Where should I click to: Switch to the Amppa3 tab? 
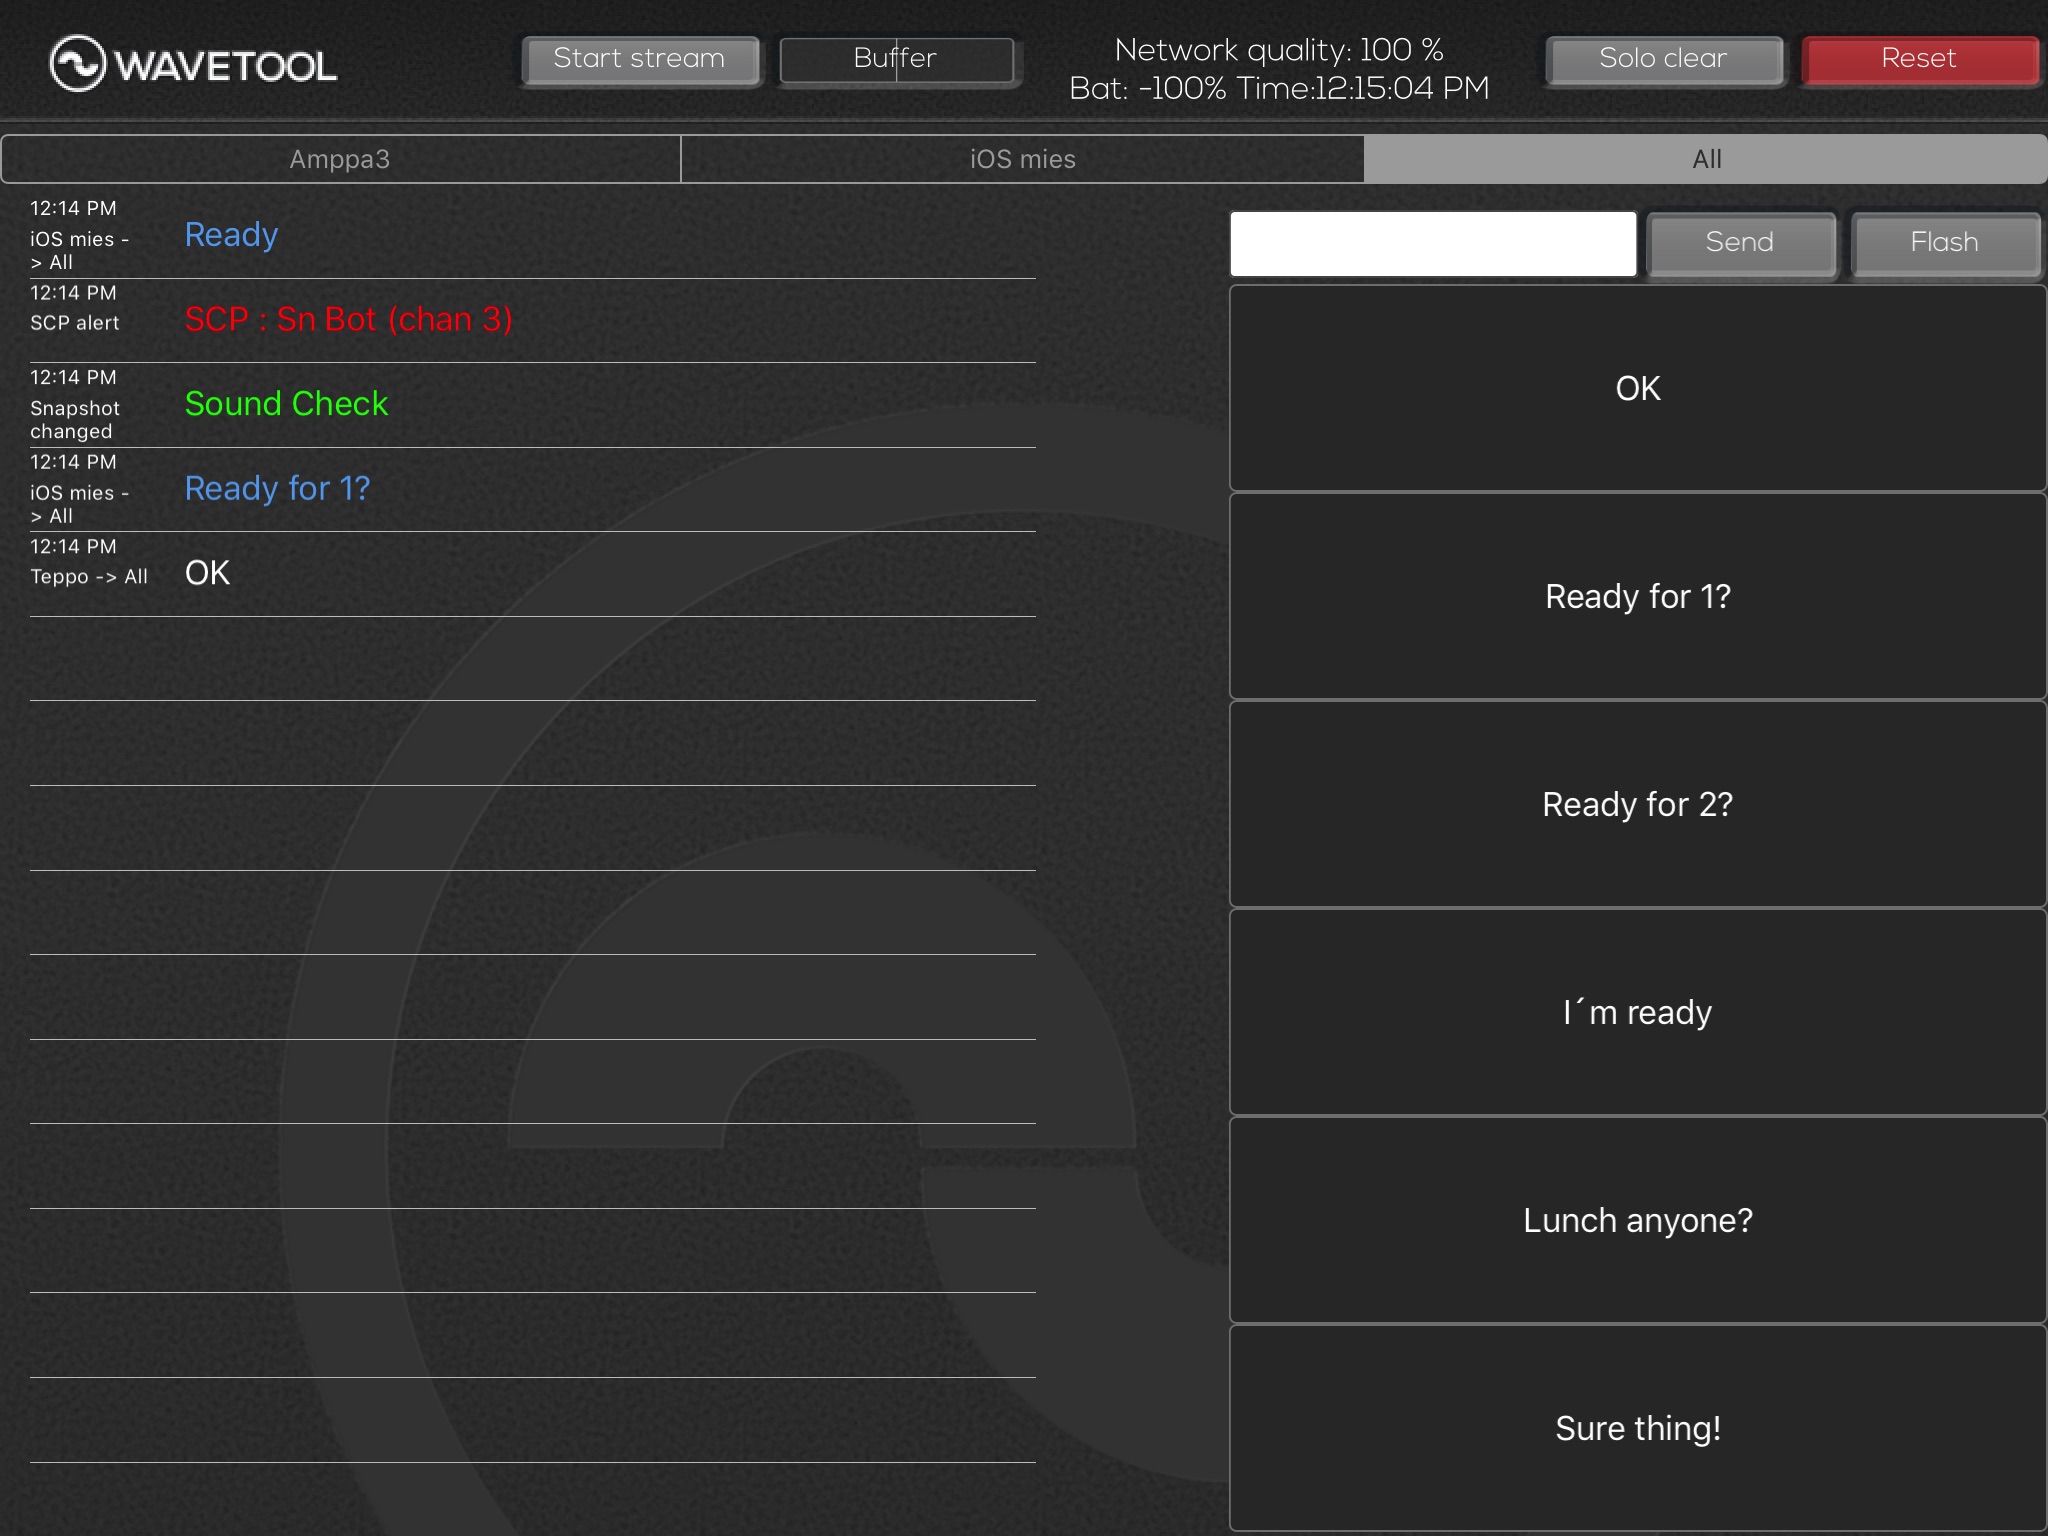[341, 159]
